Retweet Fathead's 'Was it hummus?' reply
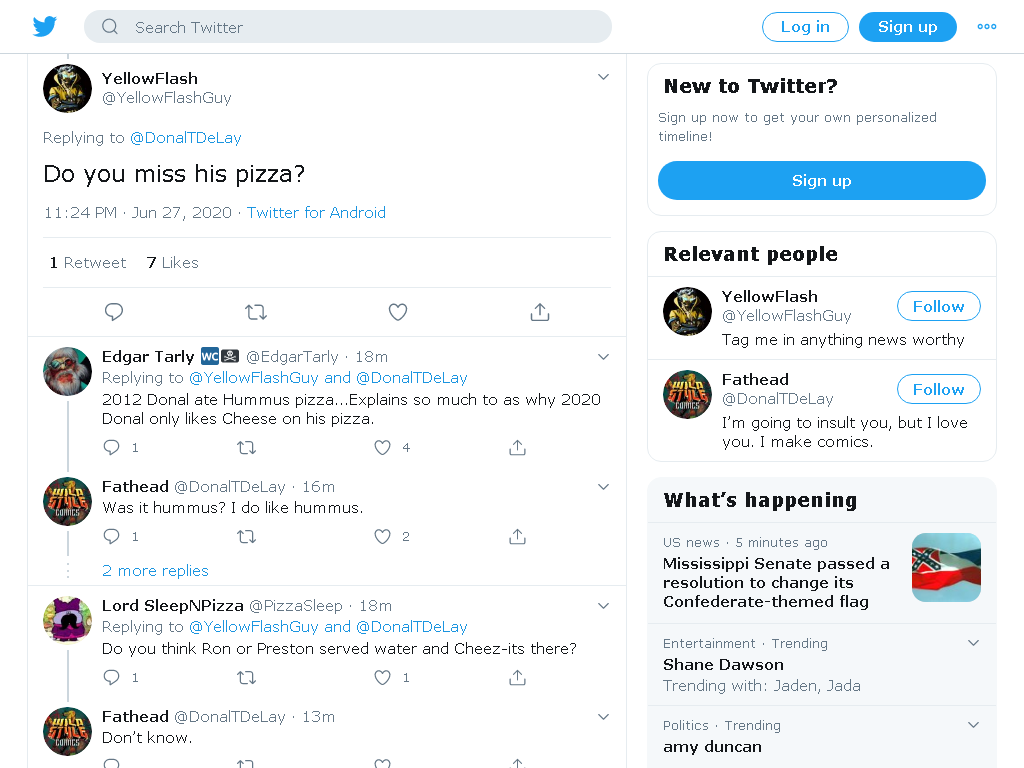This screenshot has height=768, width=1024. click(x=246, y=537)
